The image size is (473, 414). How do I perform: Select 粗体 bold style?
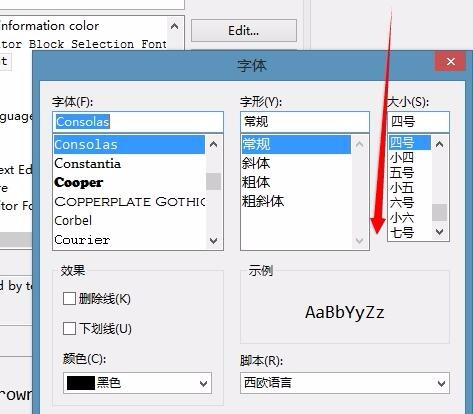click(296, 183)
